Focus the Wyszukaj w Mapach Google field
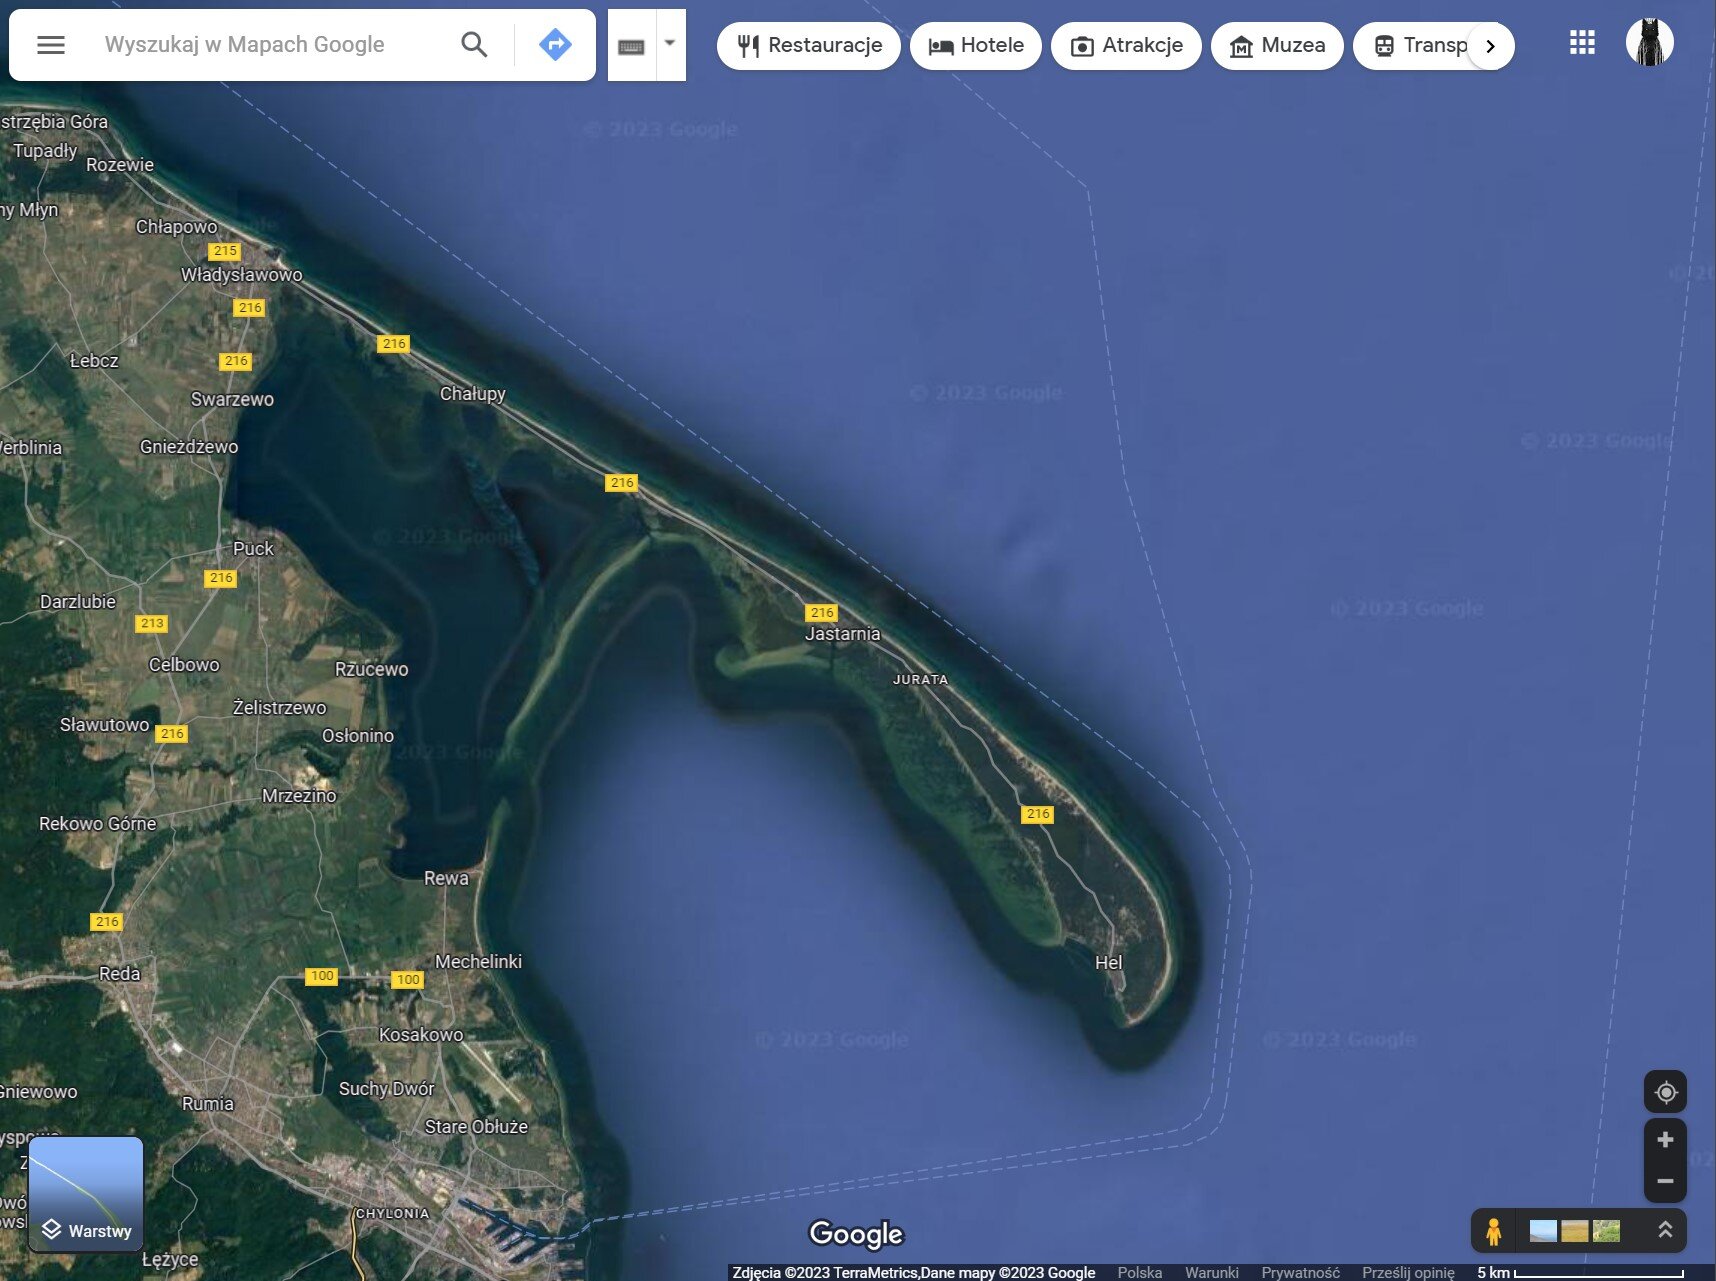 tap(270, 45)
